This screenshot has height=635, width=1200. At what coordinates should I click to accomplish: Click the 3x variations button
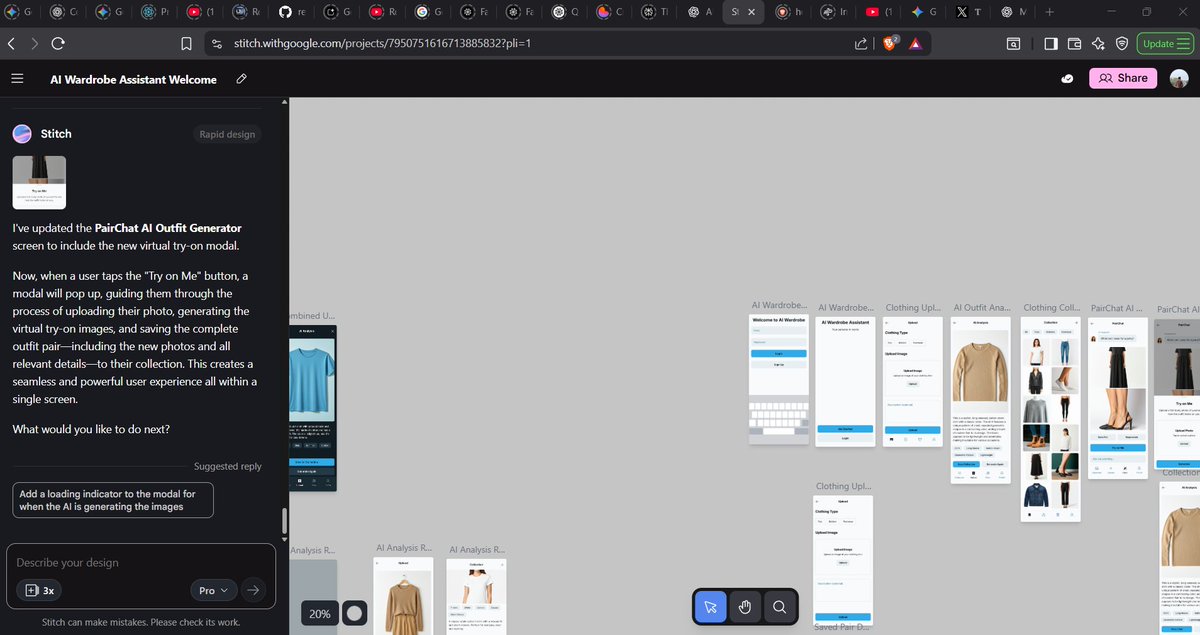click(x=39, y=590)
